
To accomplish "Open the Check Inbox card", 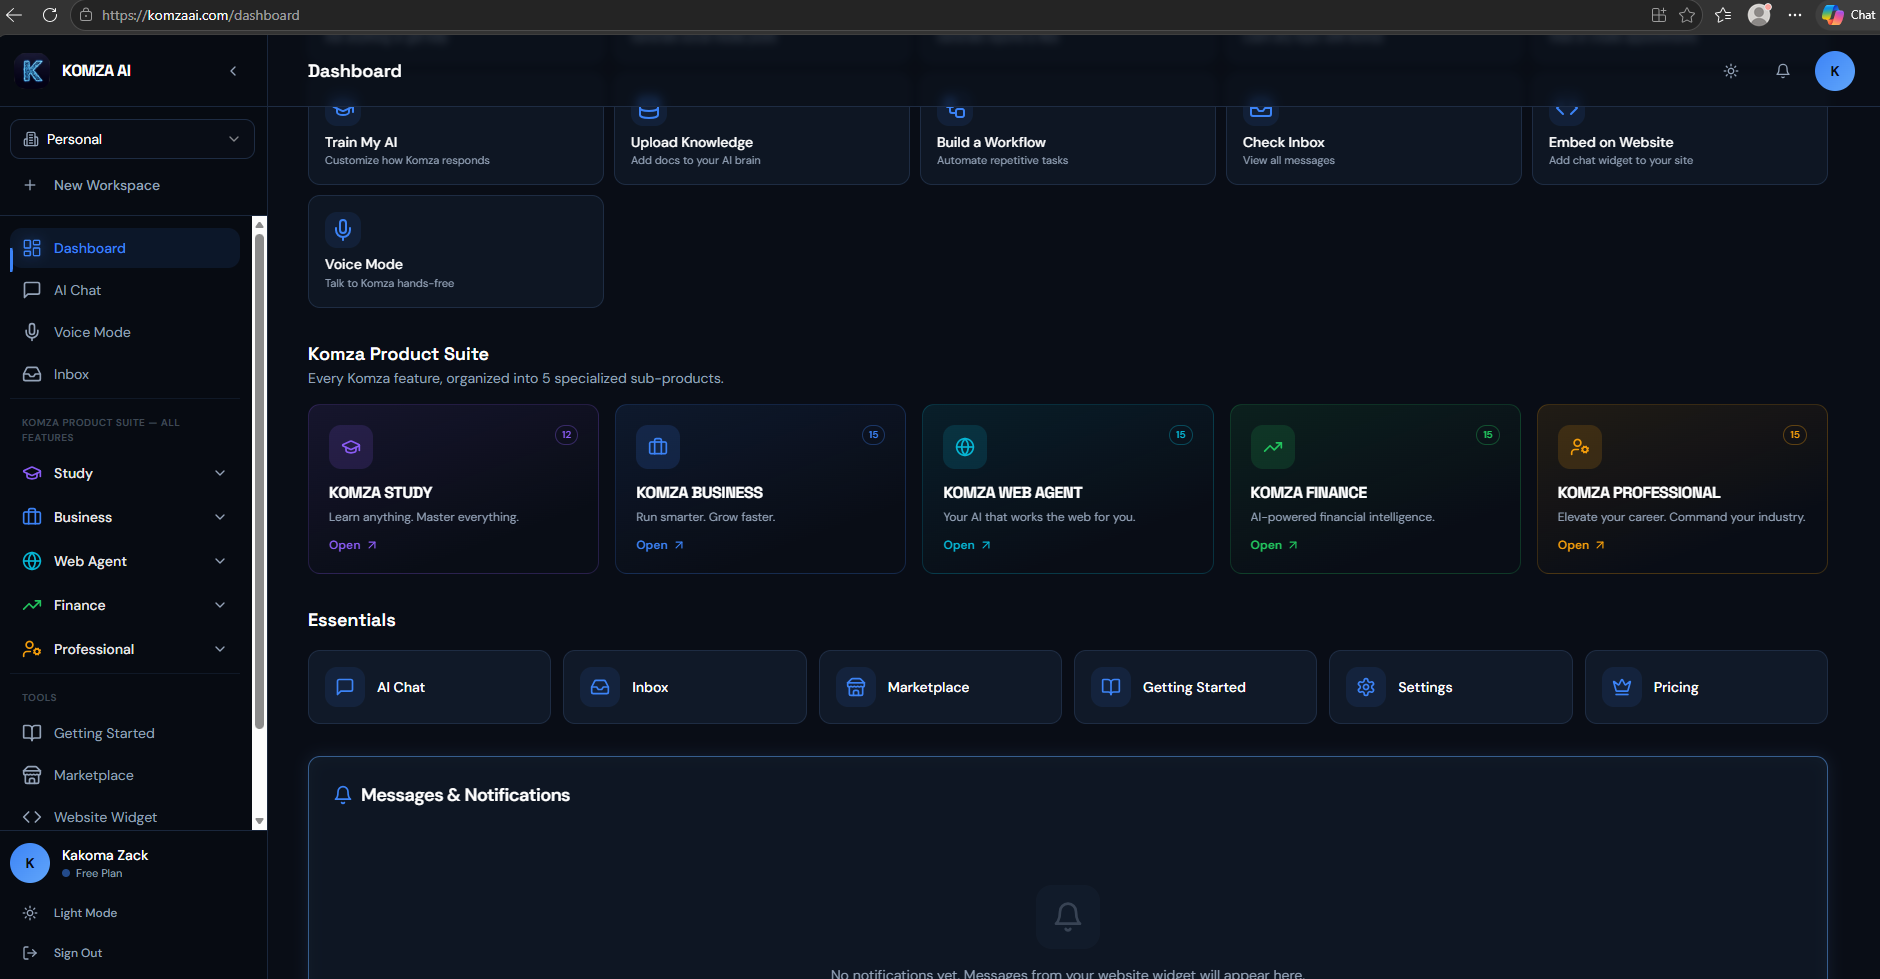I will tap(1374, 146).
